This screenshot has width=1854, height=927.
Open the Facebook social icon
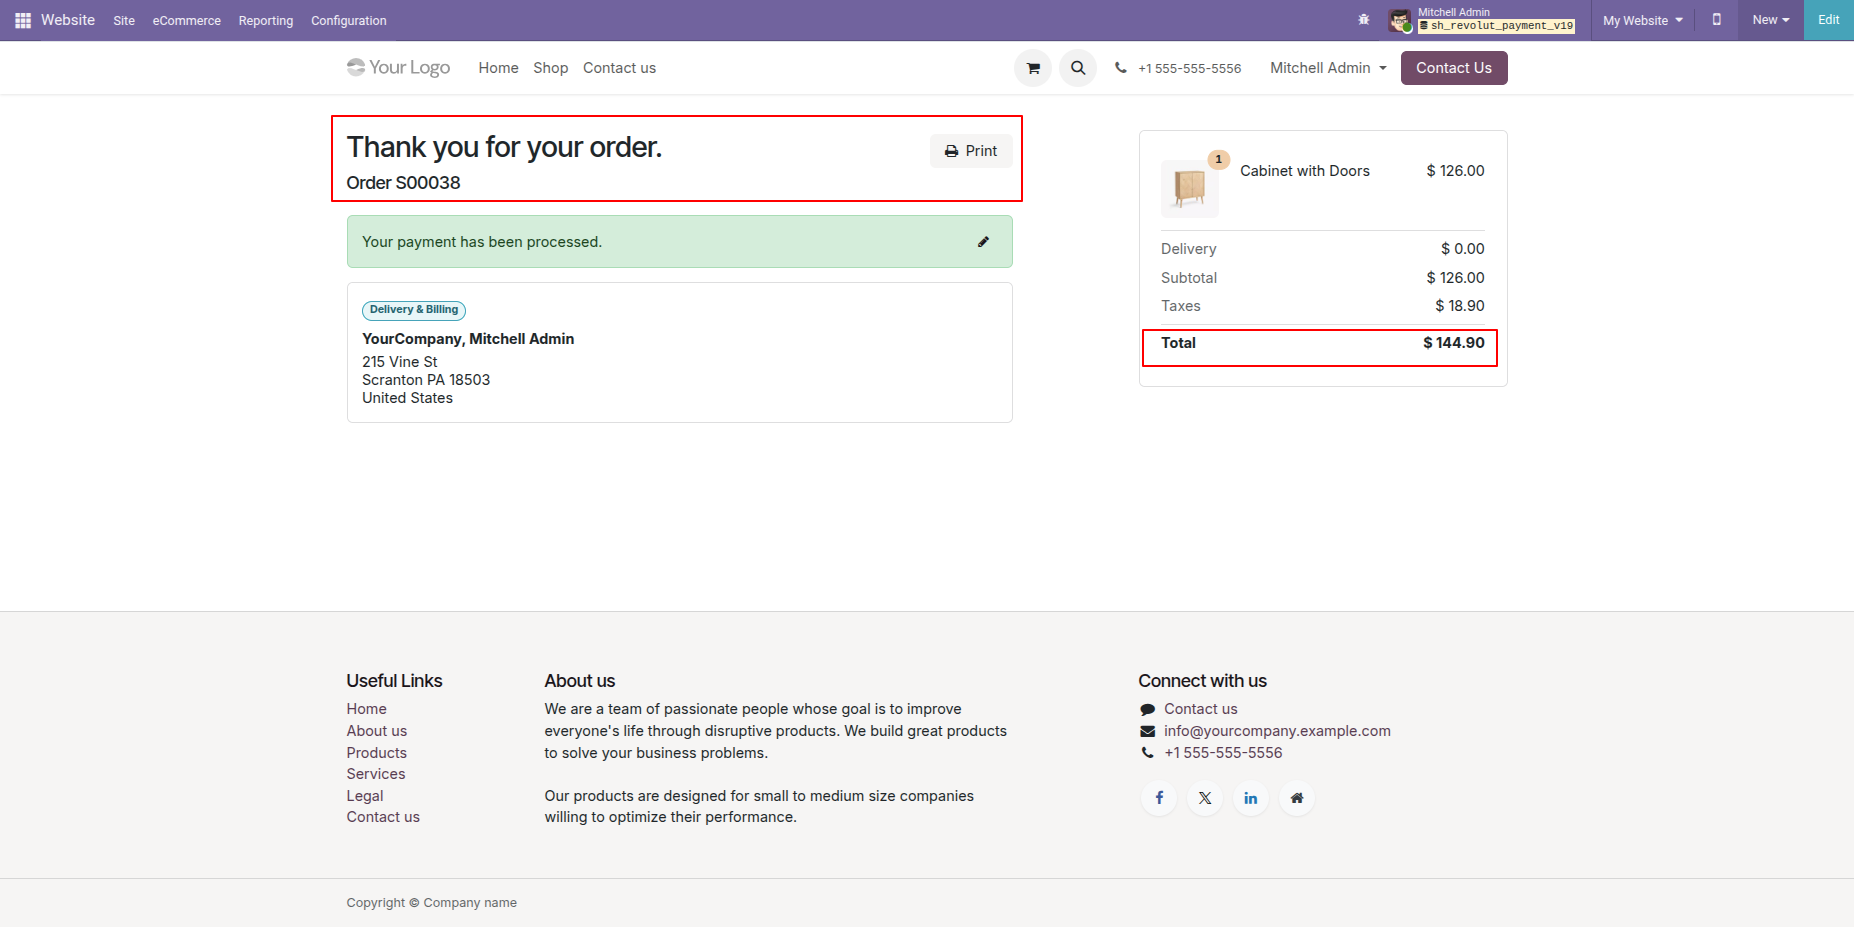point(1159,798)
